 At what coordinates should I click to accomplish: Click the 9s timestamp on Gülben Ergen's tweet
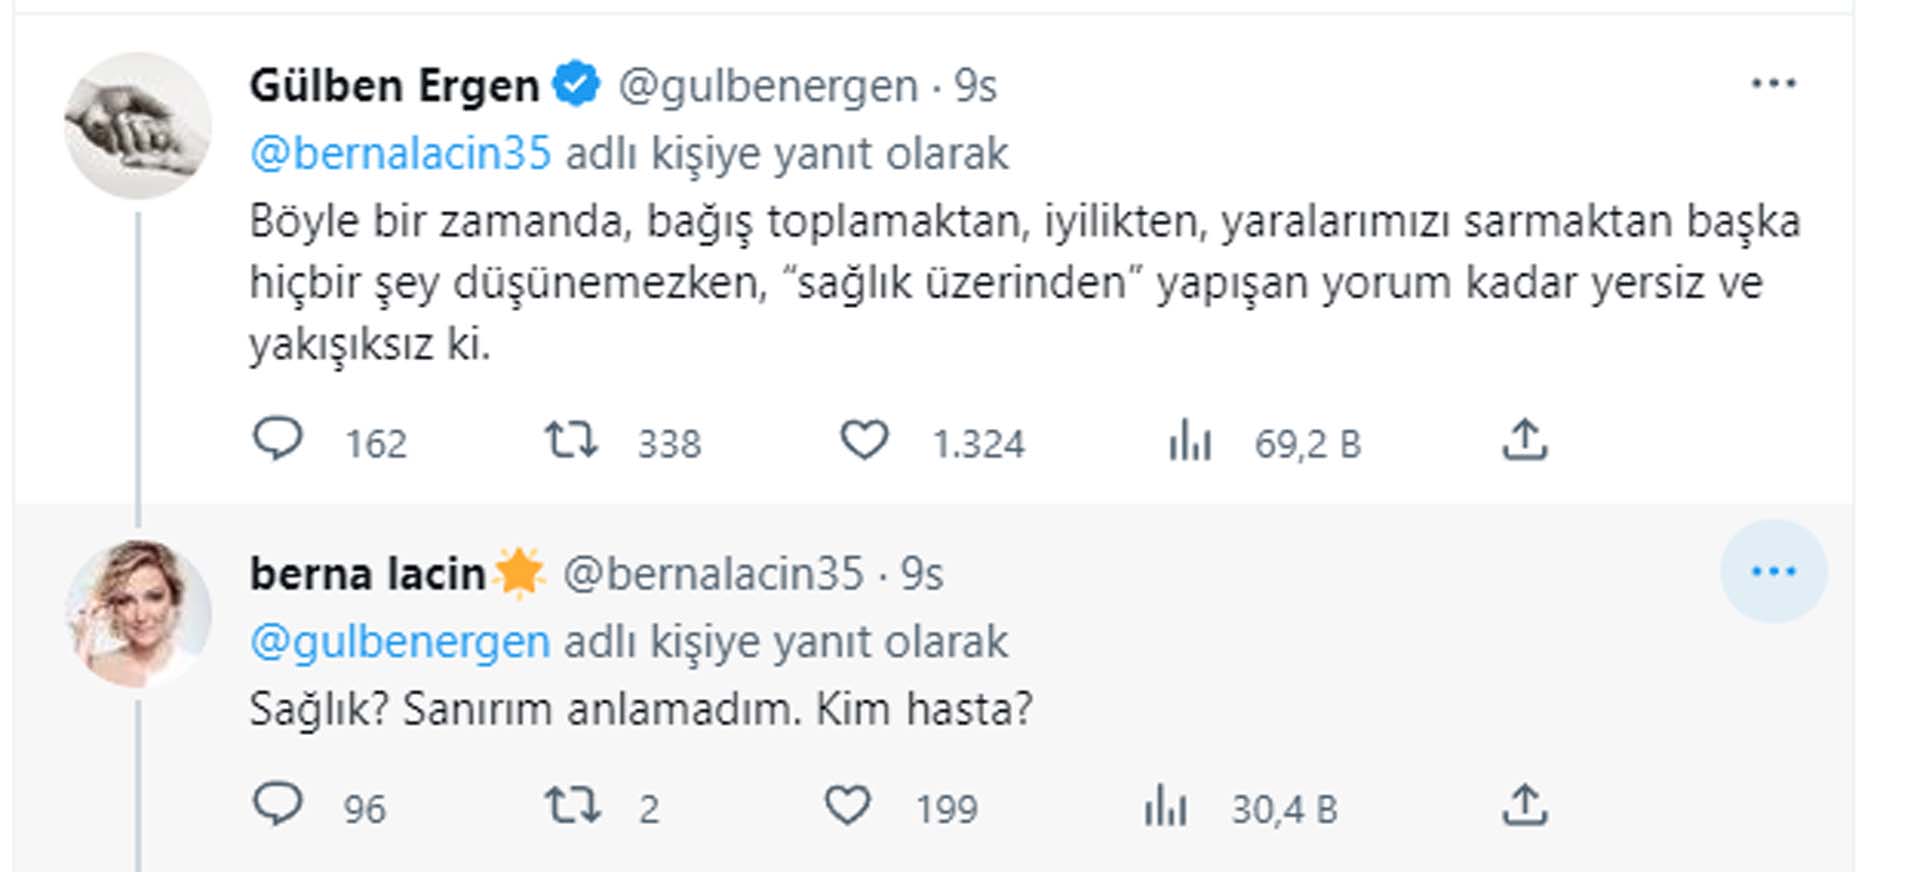point(972,85)
